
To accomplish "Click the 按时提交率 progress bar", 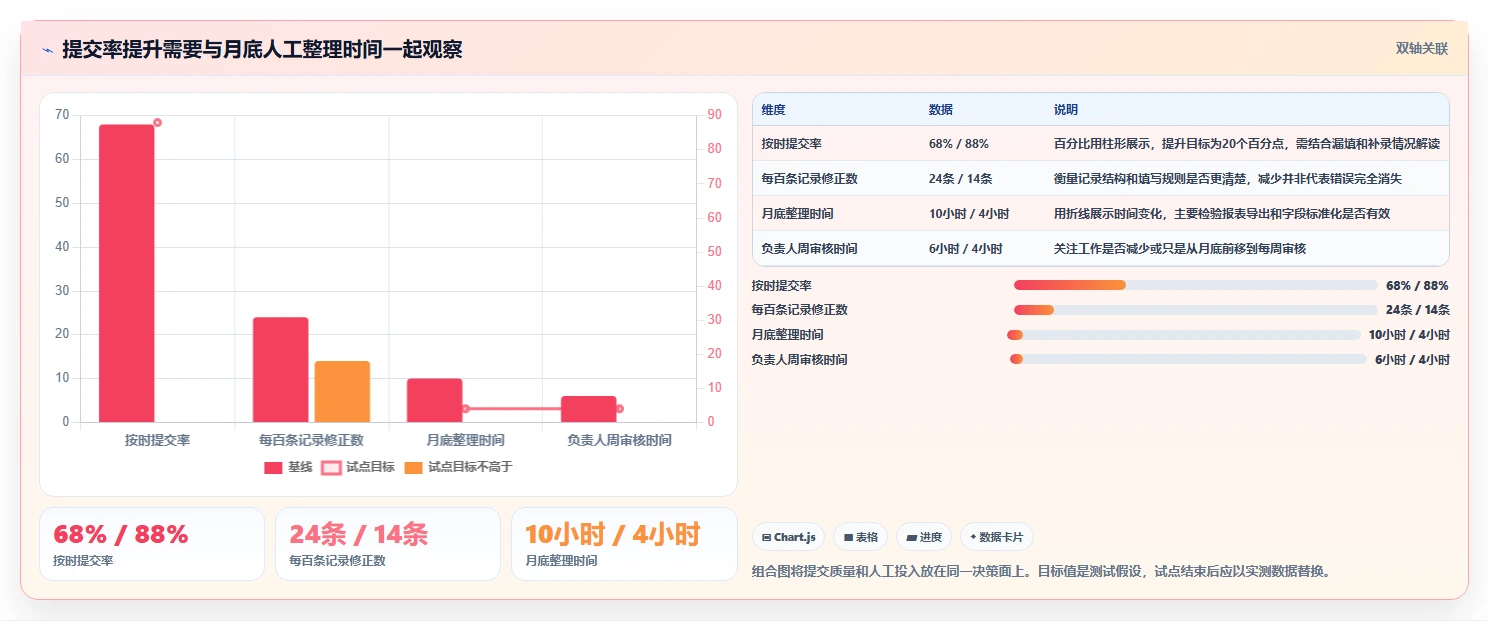I will [1196, 285].
